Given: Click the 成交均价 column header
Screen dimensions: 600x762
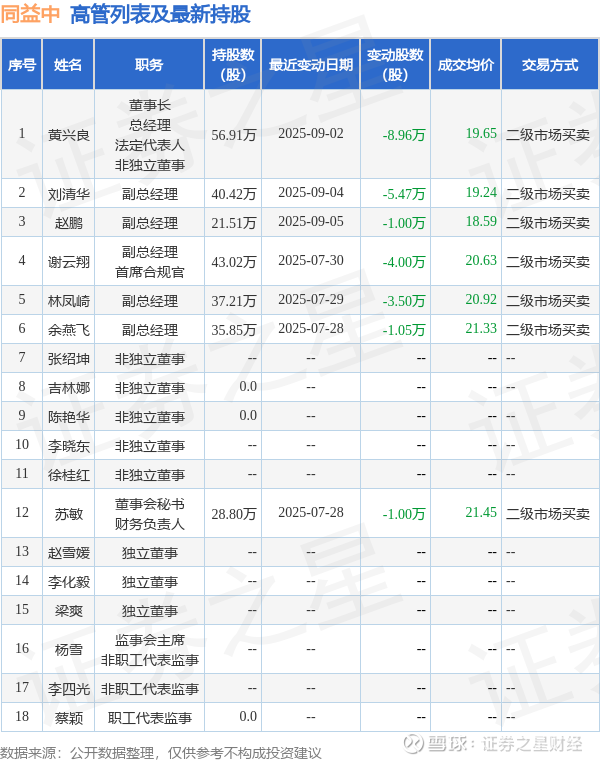Looking at the screenshot, I should [x=465, y=65].
